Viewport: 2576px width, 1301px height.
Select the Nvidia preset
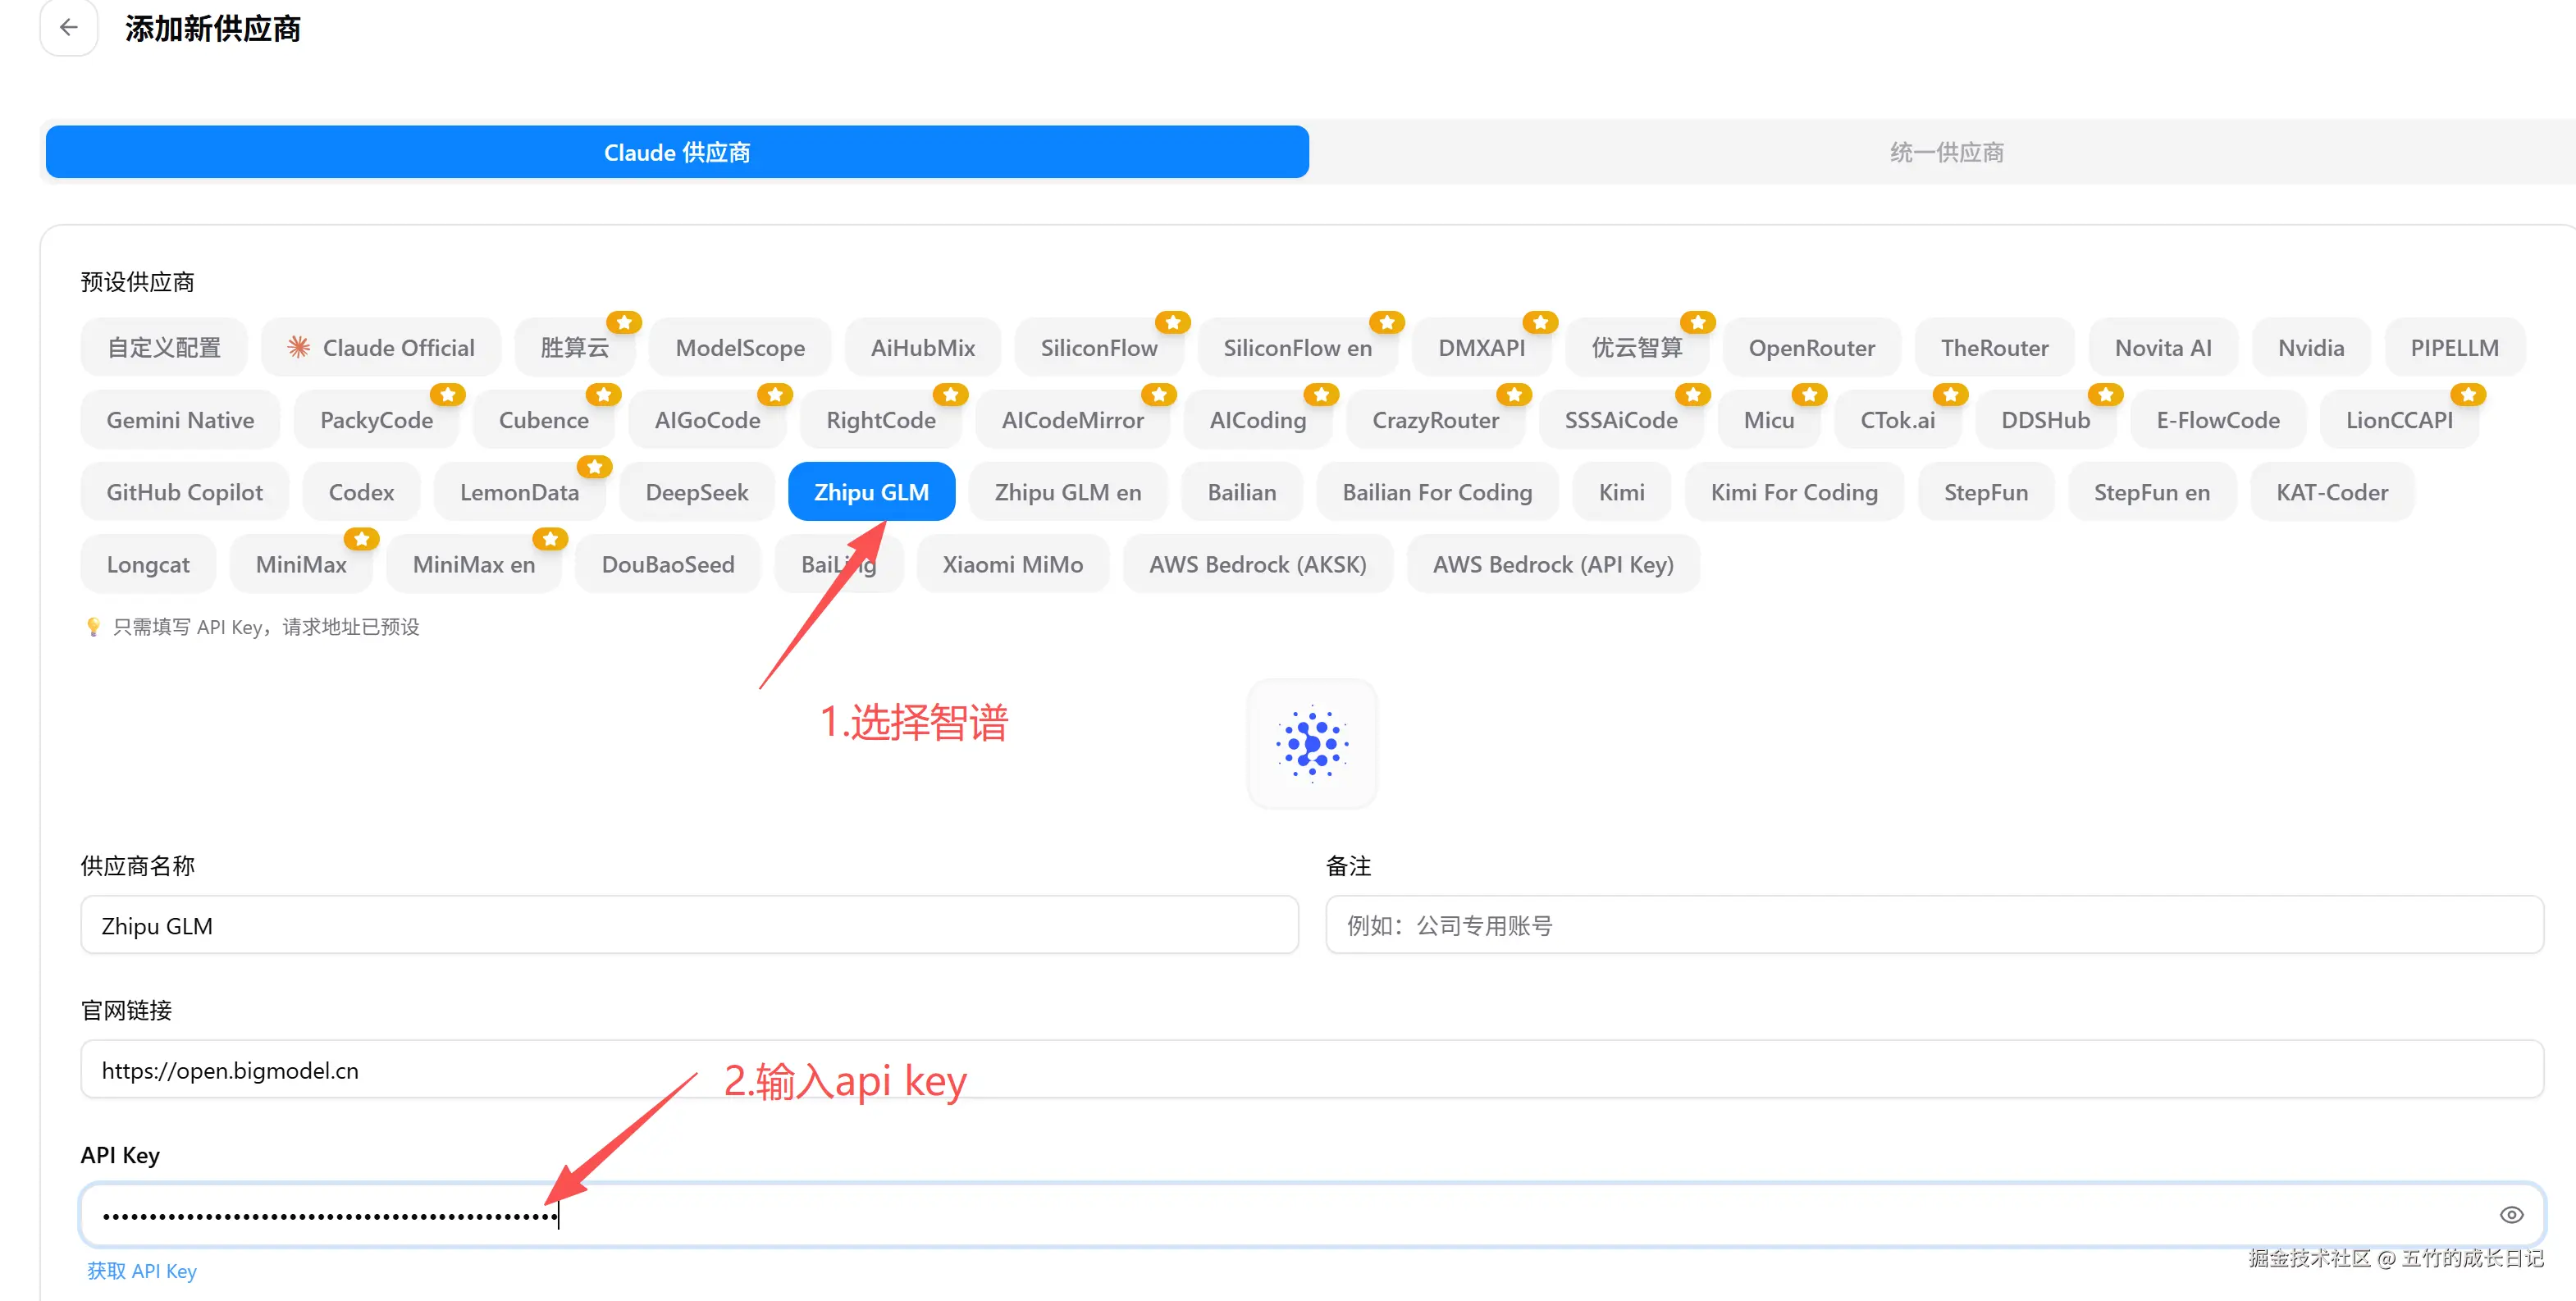point(2311,348)
